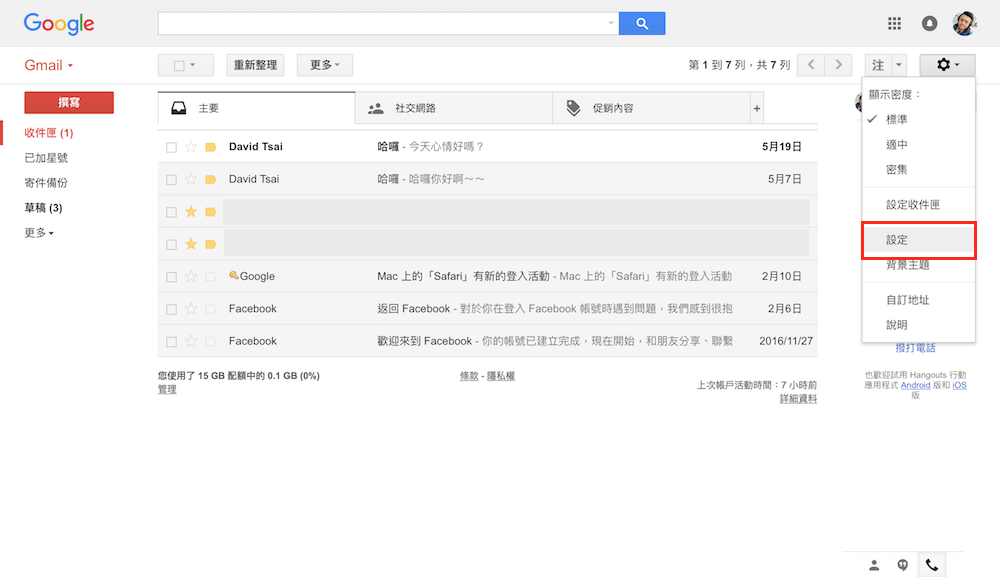Expand the Gmail product dropdown

coord(48,66)
